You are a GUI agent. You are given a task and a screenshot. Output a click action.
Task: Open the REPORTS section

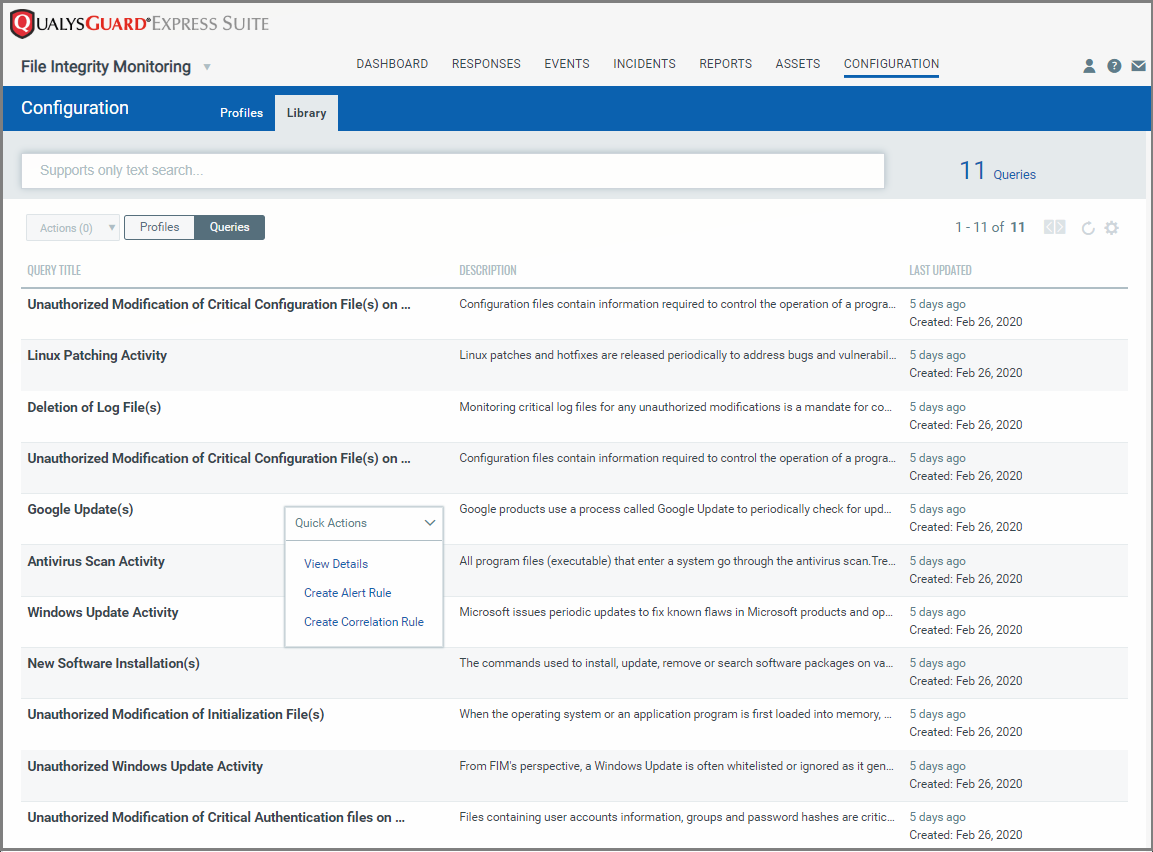(x=726, y=64)
